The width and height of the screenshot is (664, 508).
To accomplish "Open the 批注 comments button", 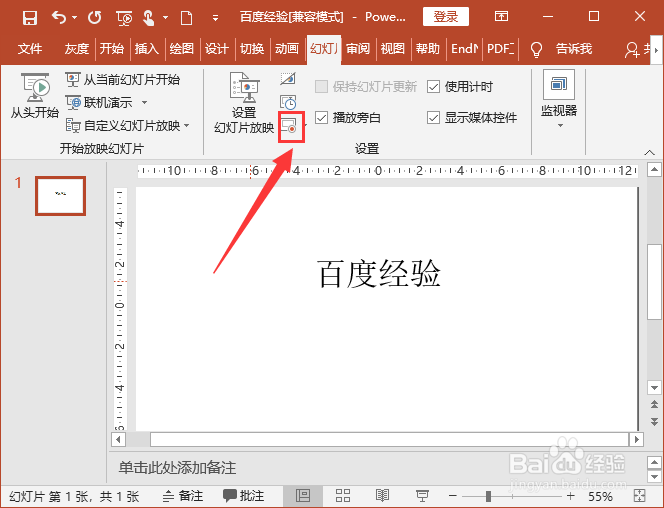I will click(x=244, y=496).
